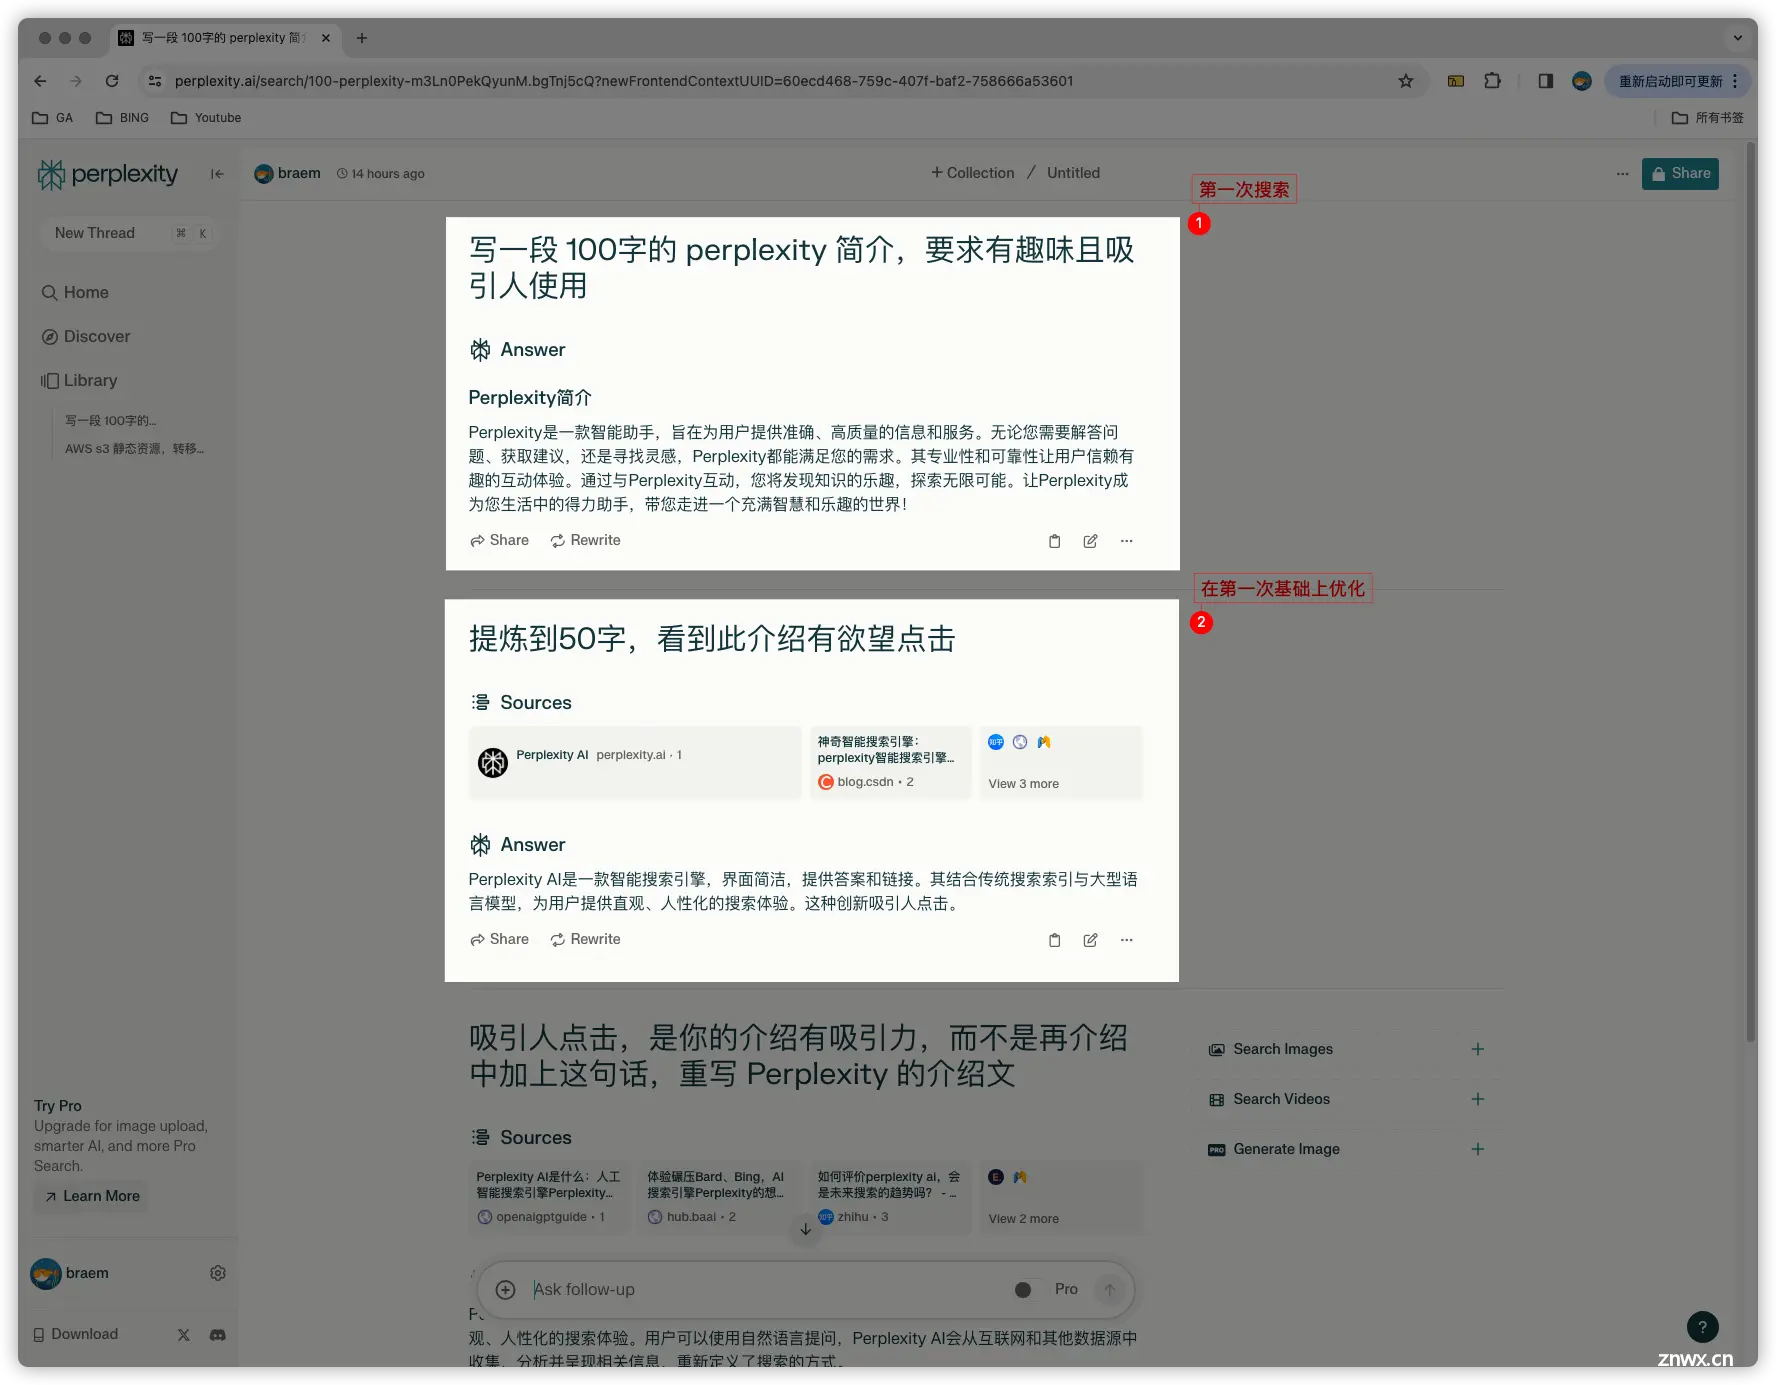Click the page vertical scrollbar
The height and width of the screenshot is (1385, 1776).
coord(1750,590)
